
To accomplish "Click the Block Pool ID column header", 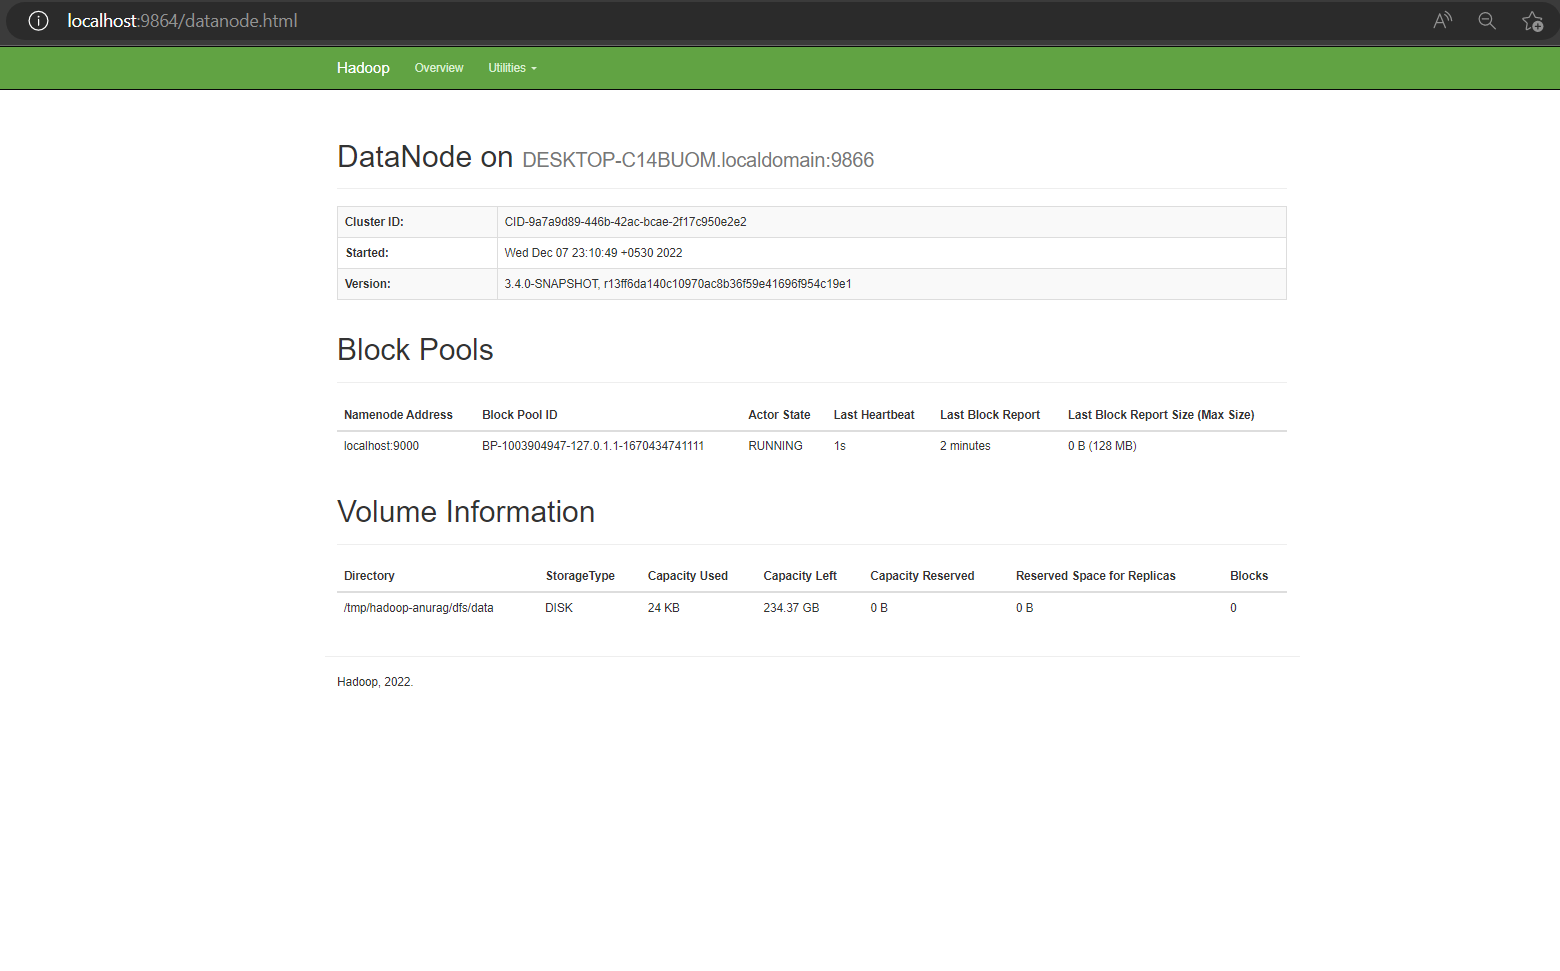I will click(x=520, y=415).
